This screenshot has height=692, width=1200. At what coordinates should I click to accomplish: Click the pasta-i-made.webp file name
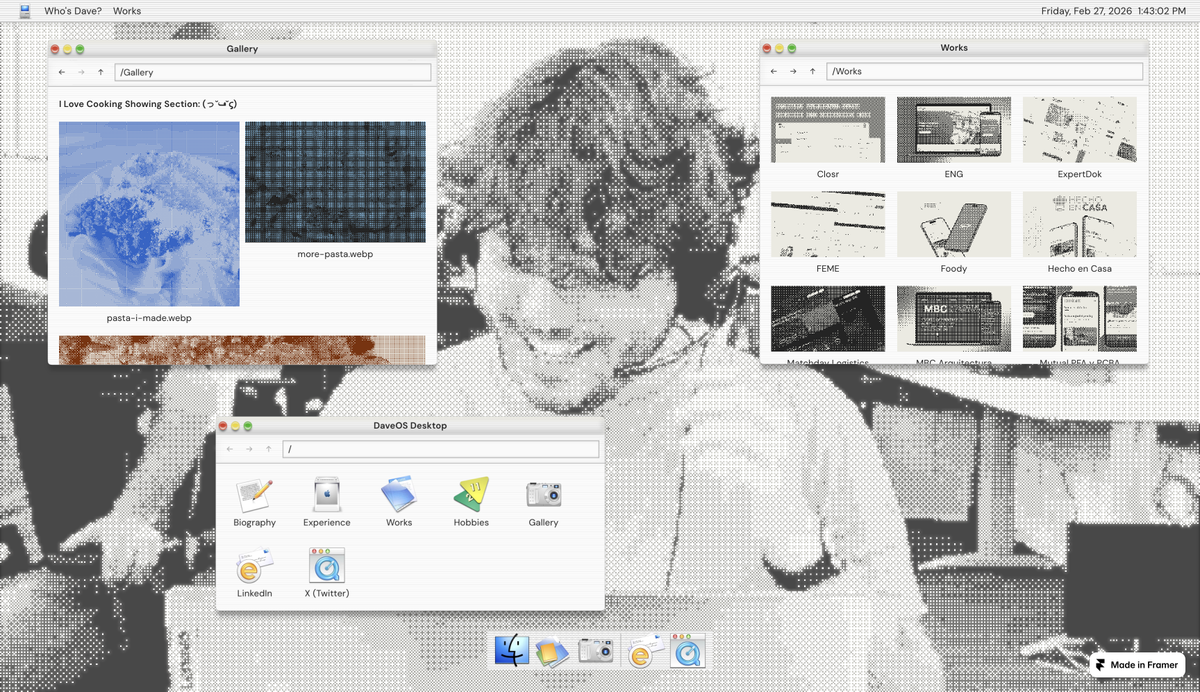(149, 318)
